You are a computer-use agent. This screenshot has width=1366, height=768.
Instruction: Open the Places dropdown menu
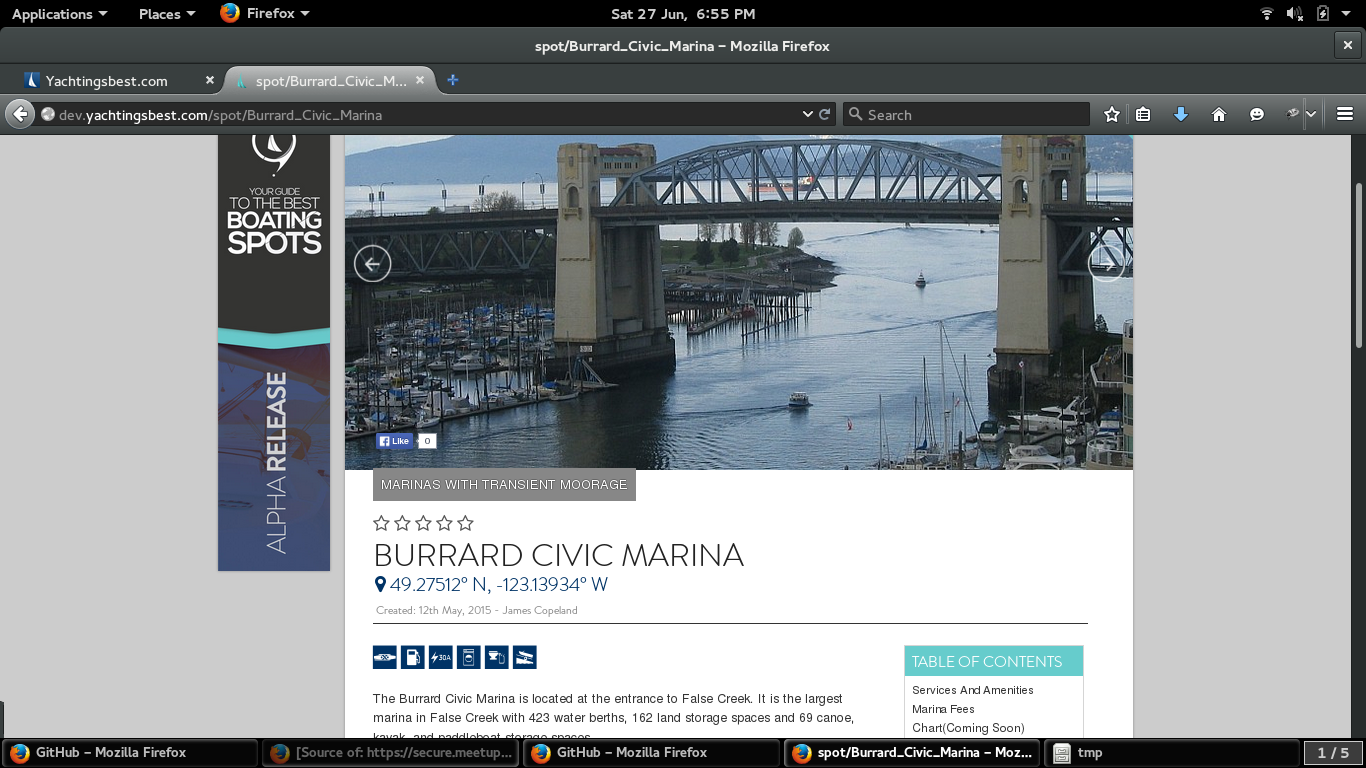tap(166, 14)
